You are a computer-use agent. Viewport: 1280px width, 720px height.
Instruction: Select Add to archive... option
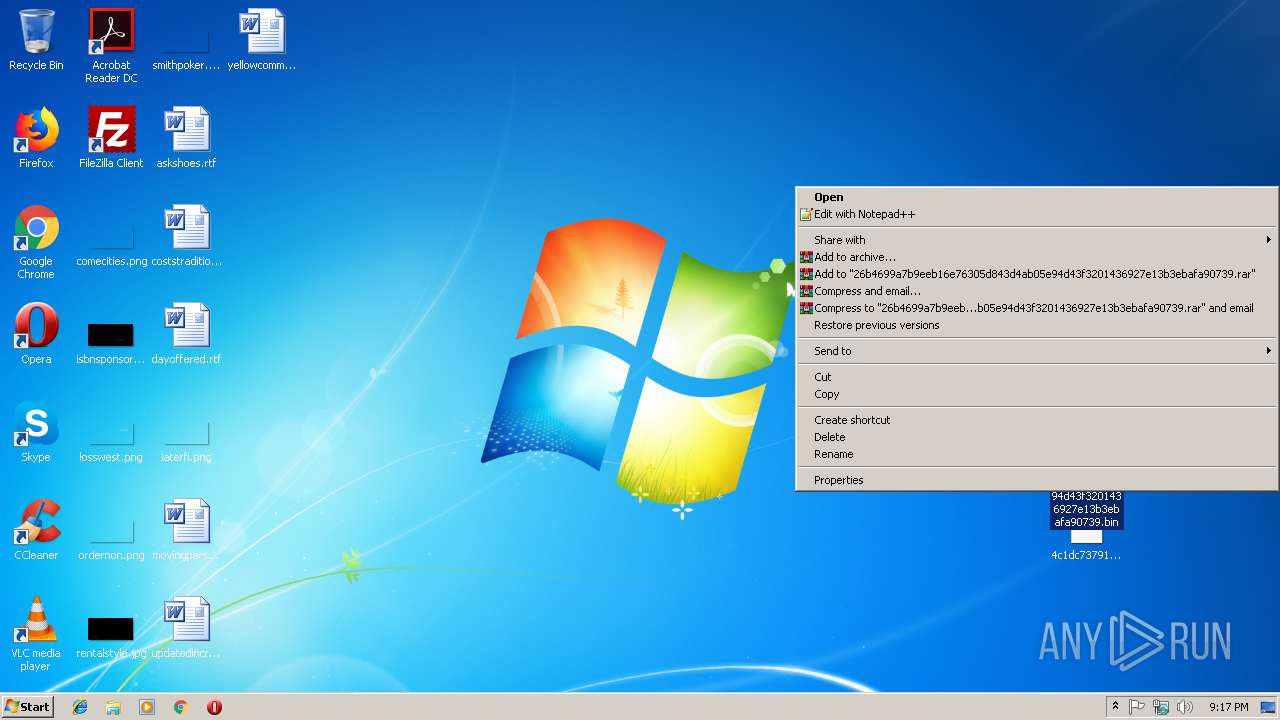tap(1037, 257)
